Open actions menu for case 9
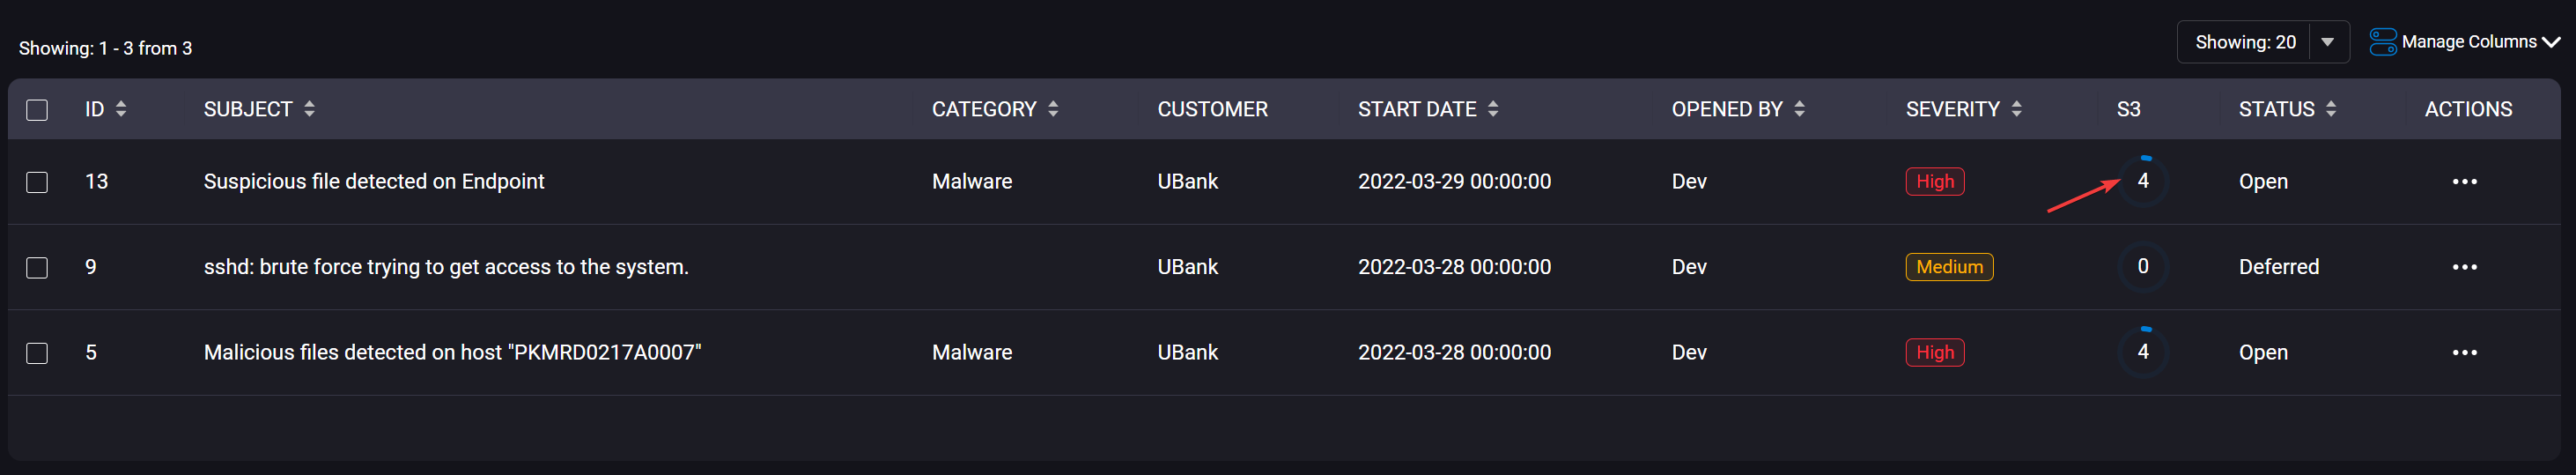Image resolution: width=2576 pixels, height=475 pixels. [2465, 268]
